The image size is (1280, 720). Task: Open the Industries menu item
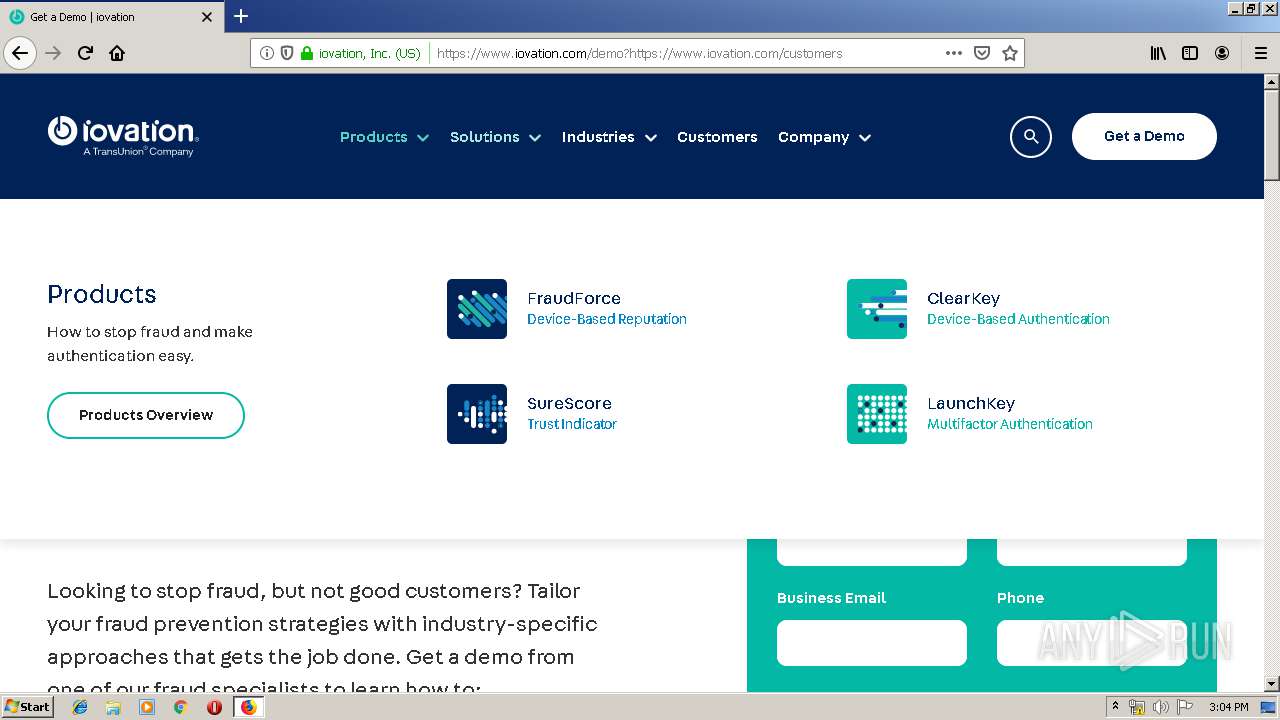pos(598,137)
